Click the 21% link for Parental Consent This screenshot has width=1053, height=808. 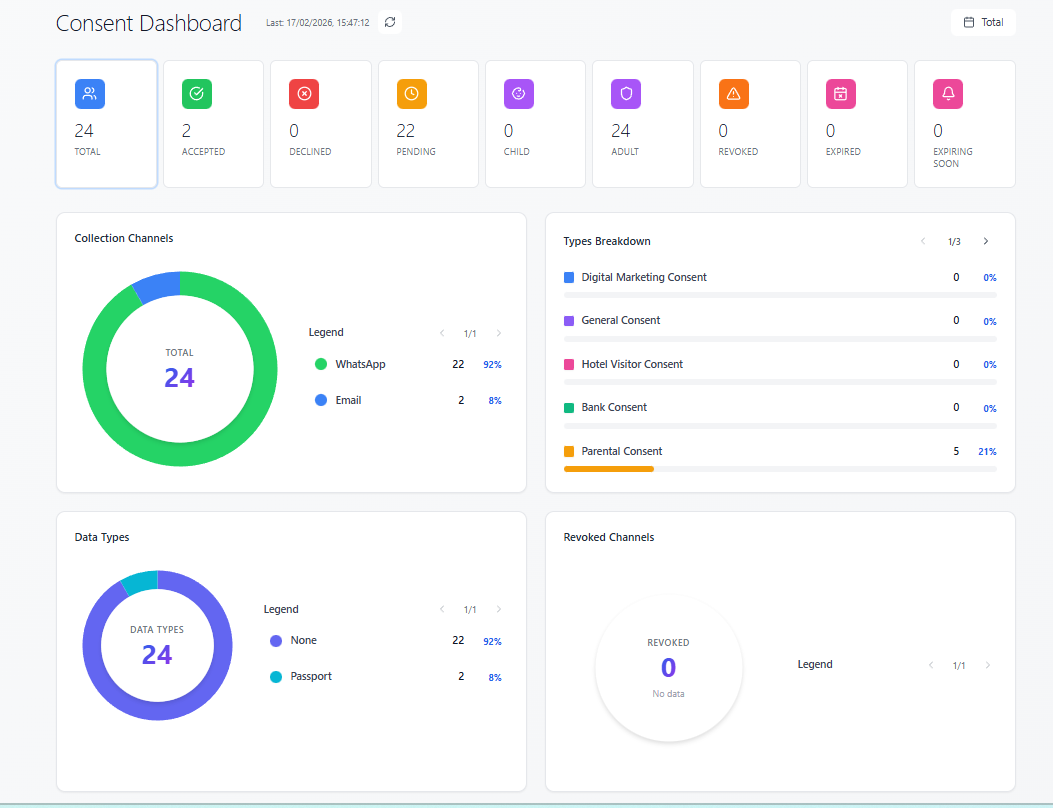pos(987,451)
